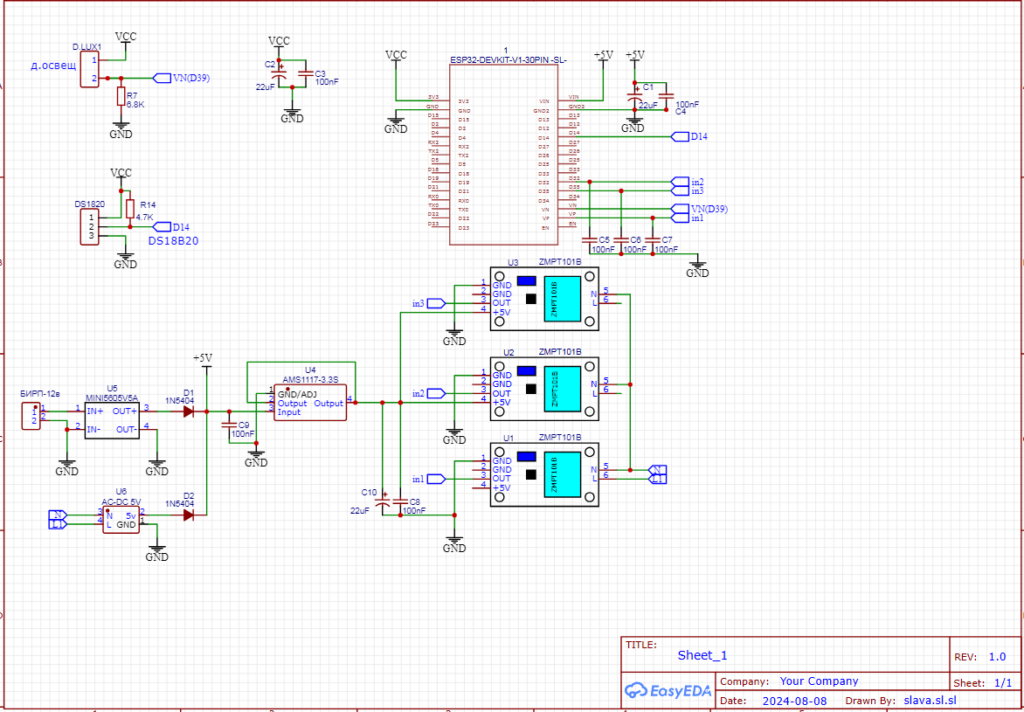This screenshot has height=712, width=1024.
Task: Click the Sheet_1 title field
Action: tap(702, 656)
